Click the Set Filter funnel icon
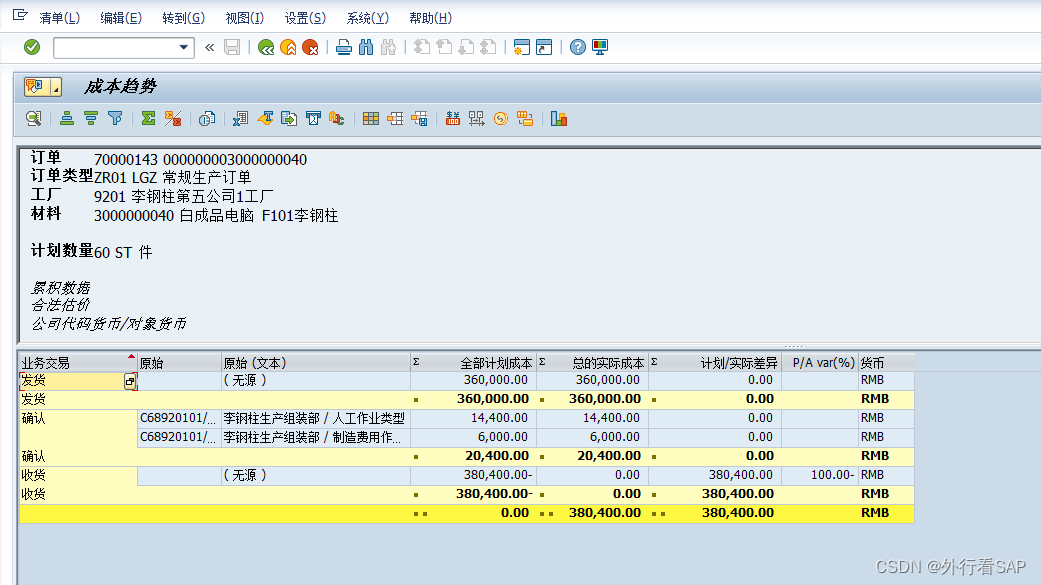 pyautogui.click(x=115, y=118)
